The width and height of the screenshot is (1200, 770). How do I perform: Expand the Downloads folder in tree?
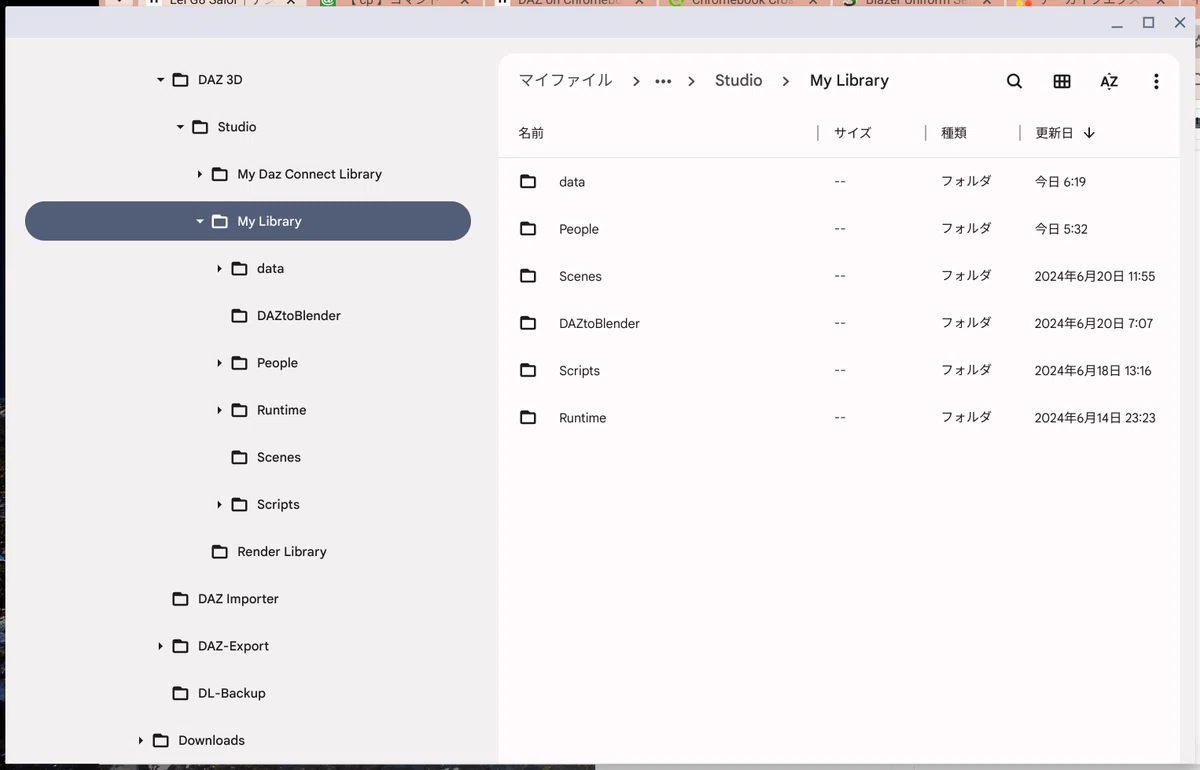[140, 740]
